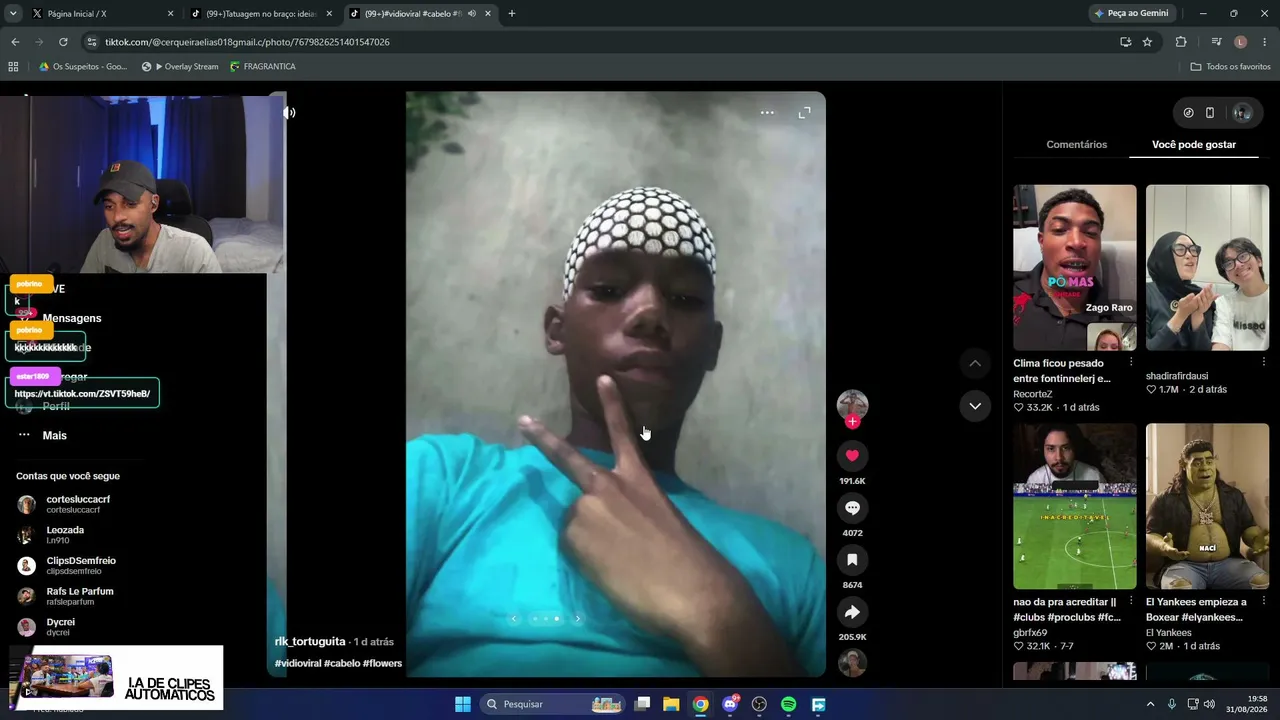Show hidden system tray icons

coord(1150,704)
